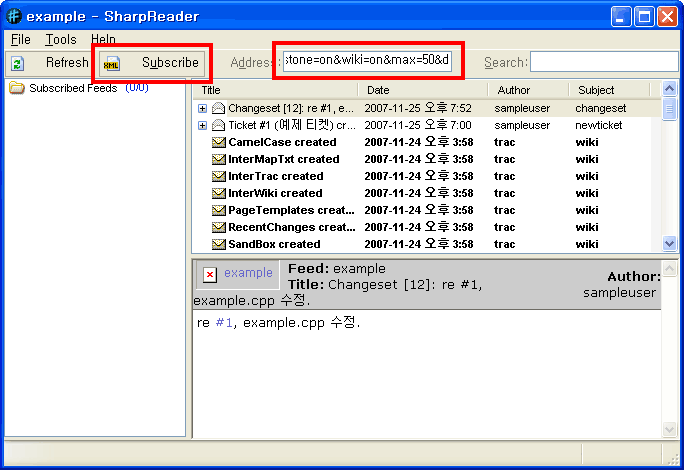Screen dimensions: 684x470
Task: Click the broken image icon beside example
Action: (x=210, y=274)
